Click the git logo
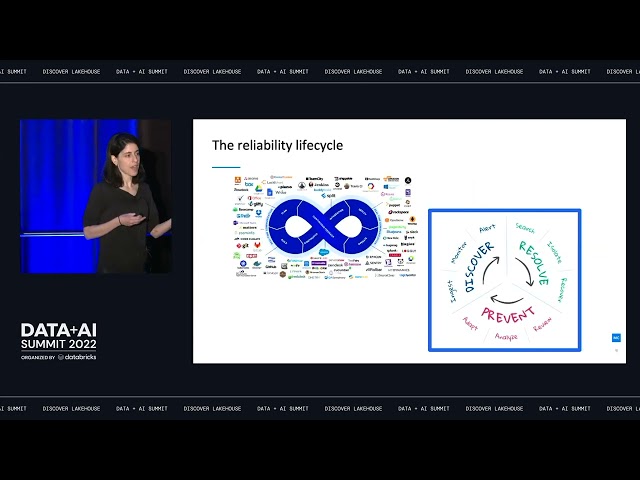The height and width of the screenshot is (480, 640). (242, 246)
